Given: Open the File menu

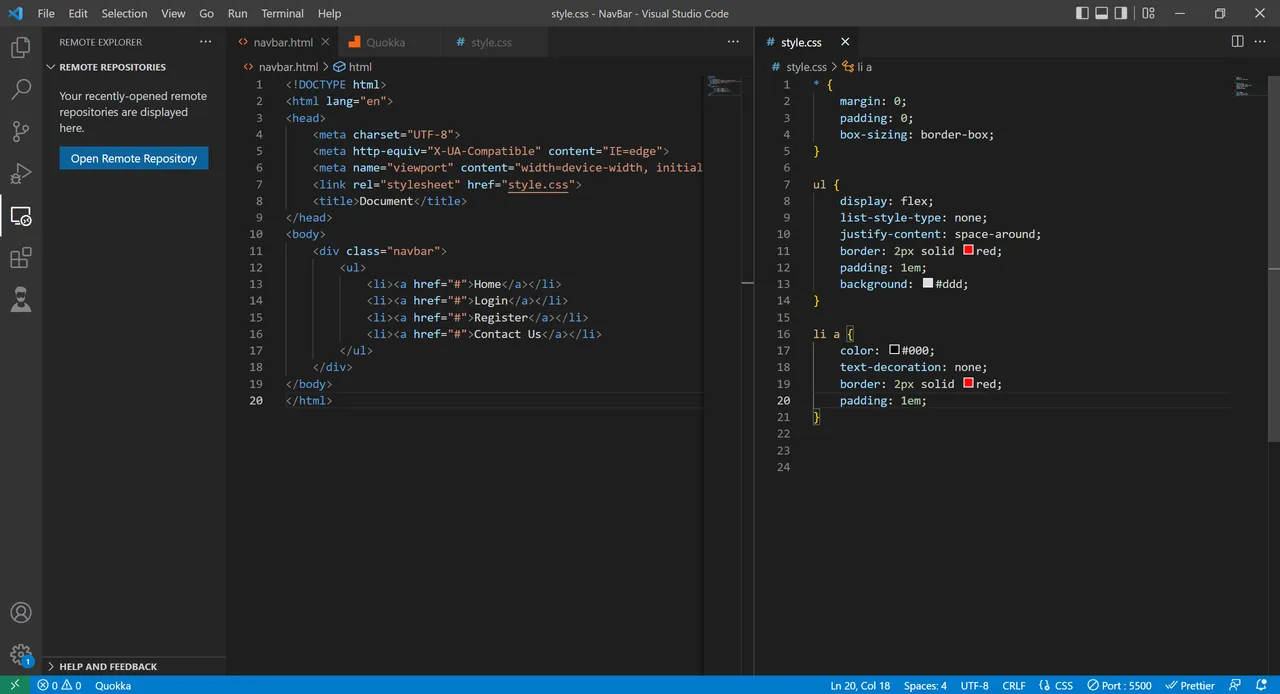Looking at the screenshot, I should point(46,13).
